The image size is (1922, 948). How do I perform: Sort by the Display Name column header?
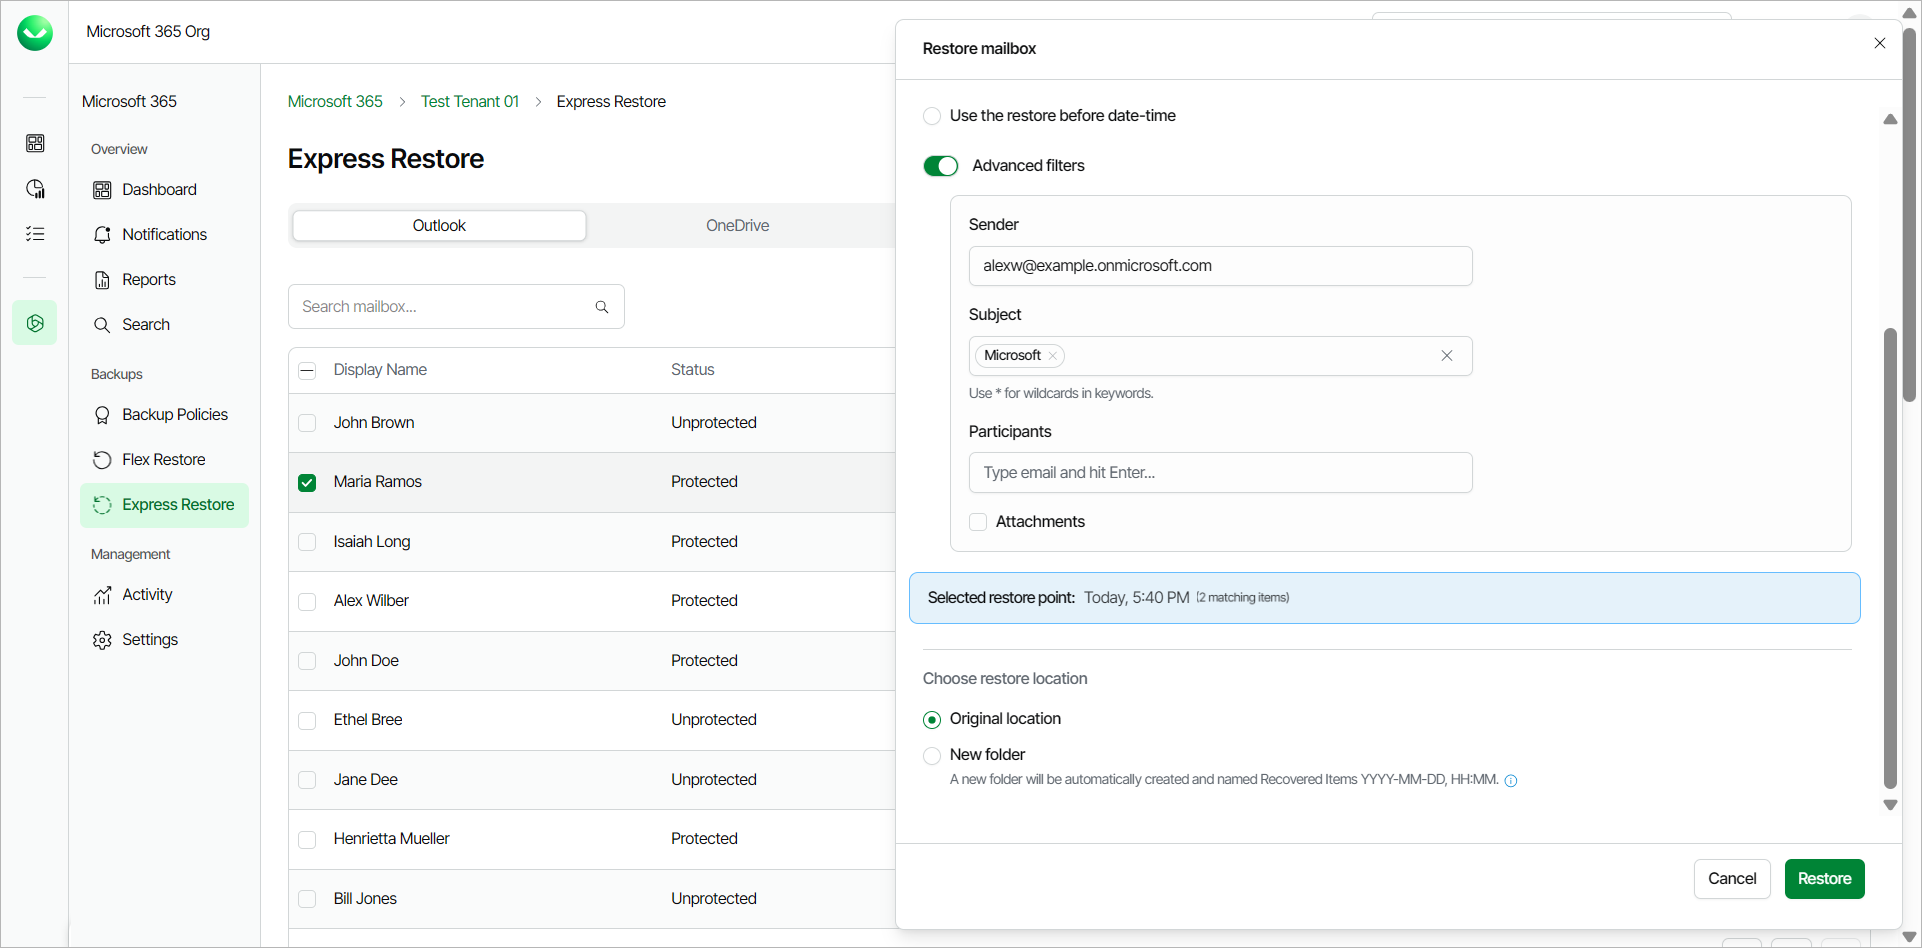click(x=380, y=370)
